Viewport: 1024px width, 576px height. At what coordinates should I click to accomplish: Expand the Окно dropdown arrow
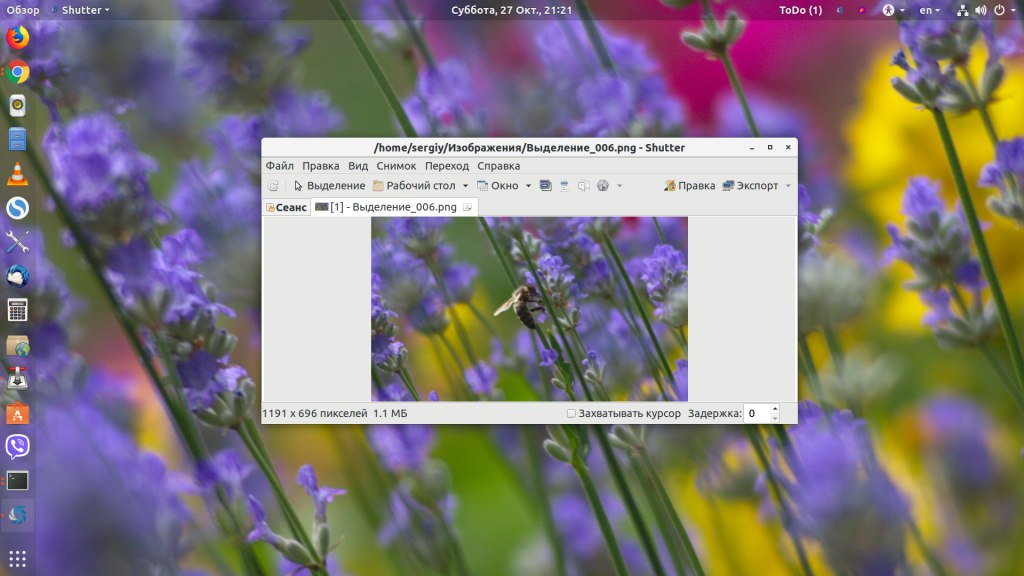528,186
